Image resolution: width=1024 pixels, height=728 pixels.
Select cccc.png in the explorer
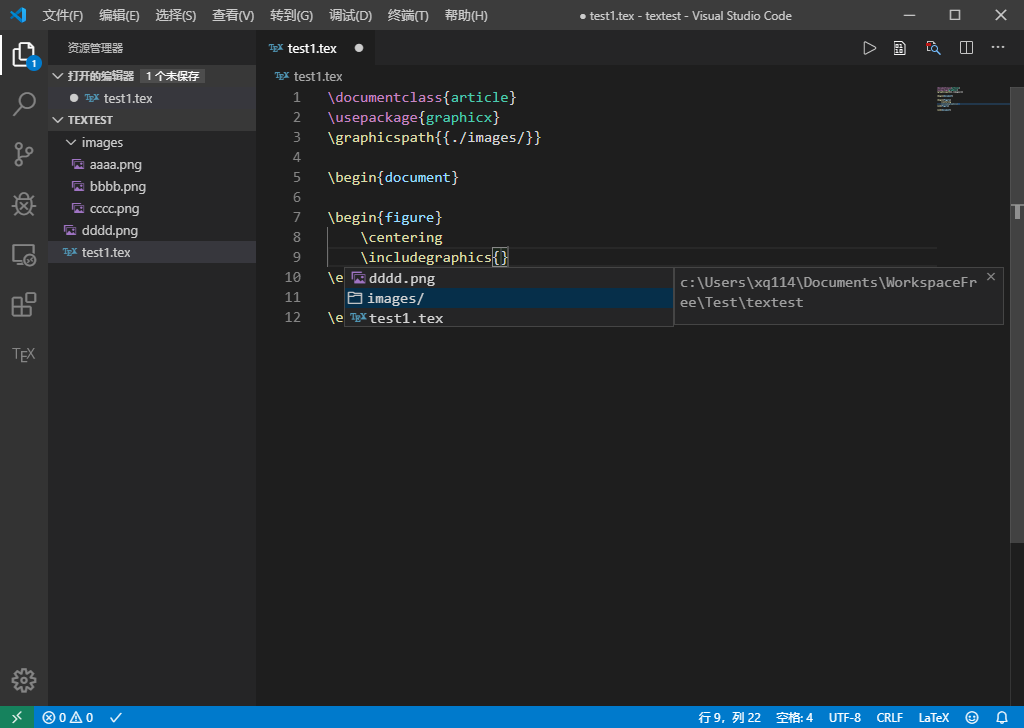[152, 209]
